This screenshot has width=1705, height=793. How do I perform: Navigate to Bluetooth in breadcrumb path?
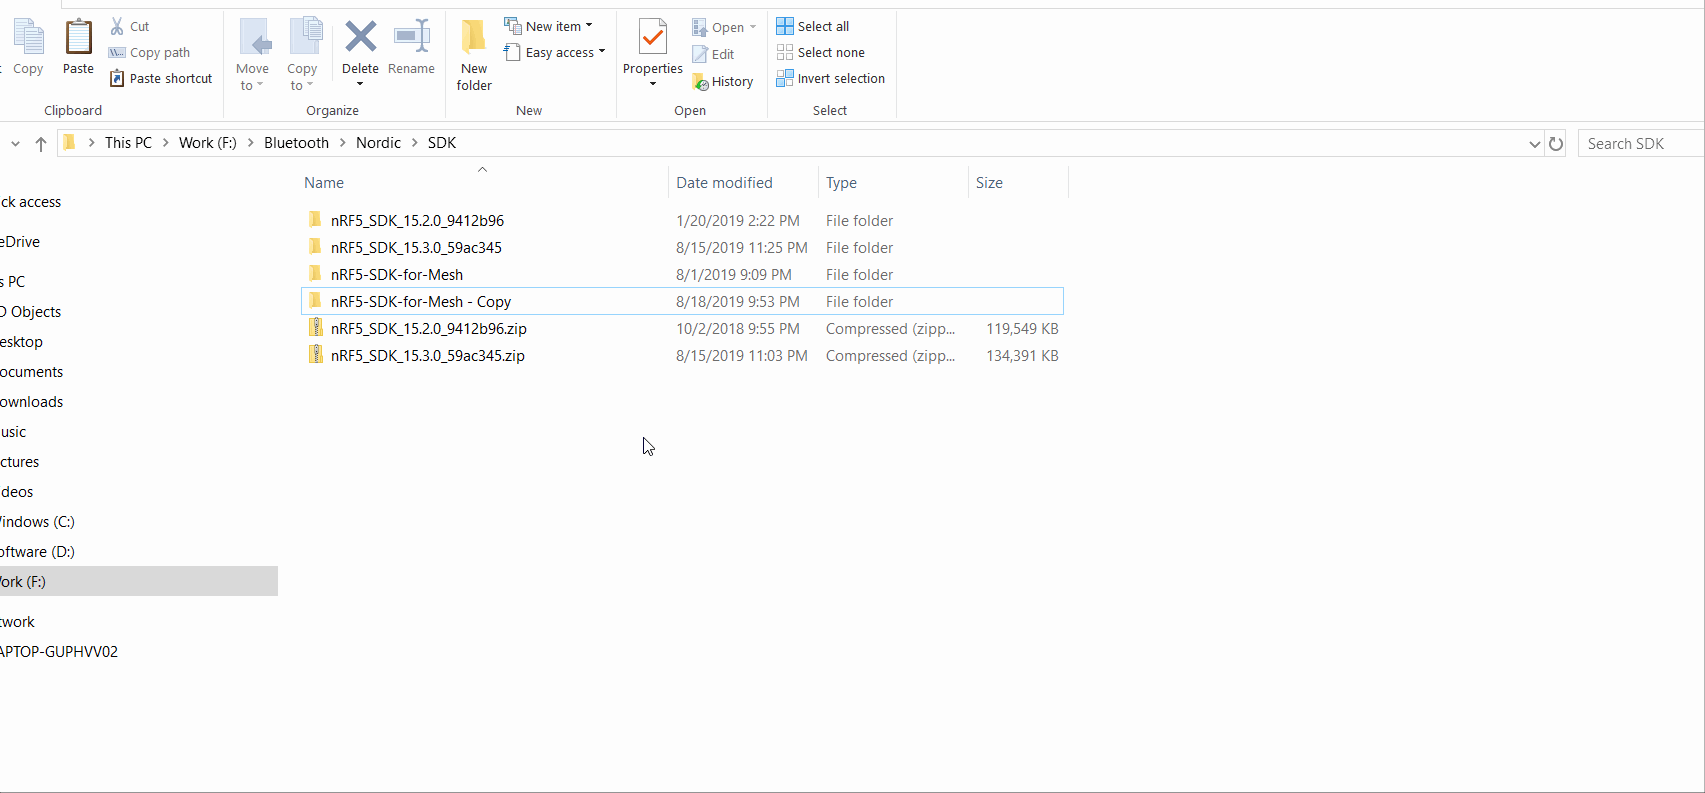pos(296,143)
